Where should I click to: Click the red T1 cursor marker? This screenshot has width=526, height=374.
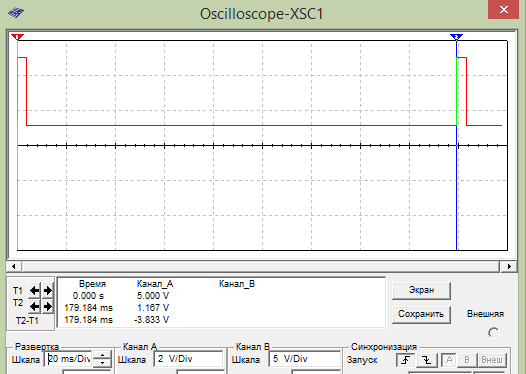coord(17,37)
